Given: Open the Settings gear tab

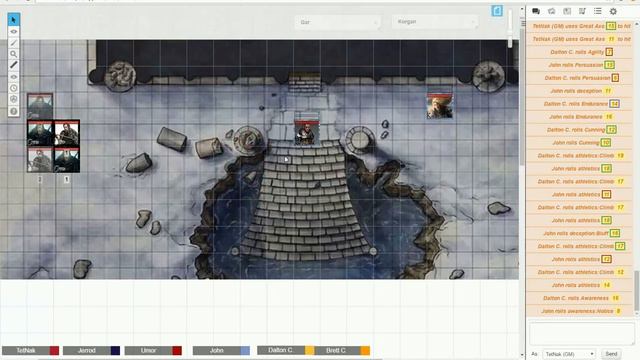Looking at the screenshot, I should pos(613,11).
